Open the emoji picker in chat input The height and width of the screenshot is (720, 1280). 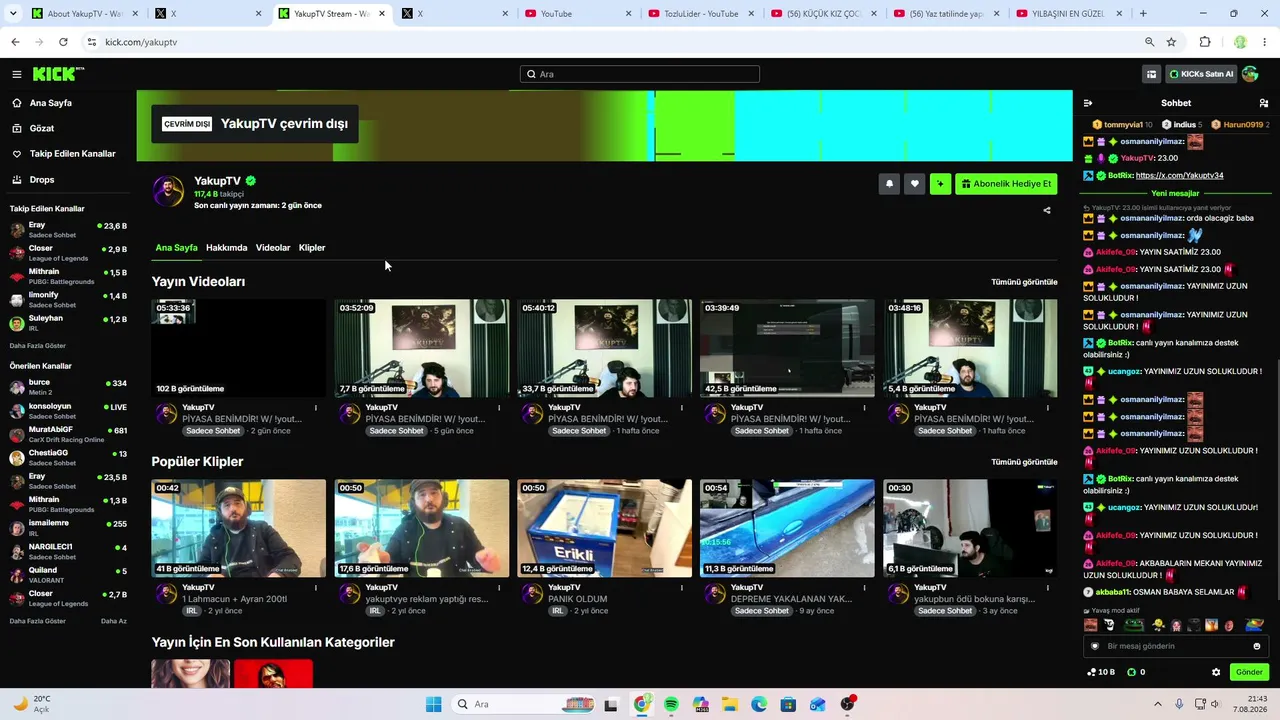pyautogui.click(x=1257, y=646)
